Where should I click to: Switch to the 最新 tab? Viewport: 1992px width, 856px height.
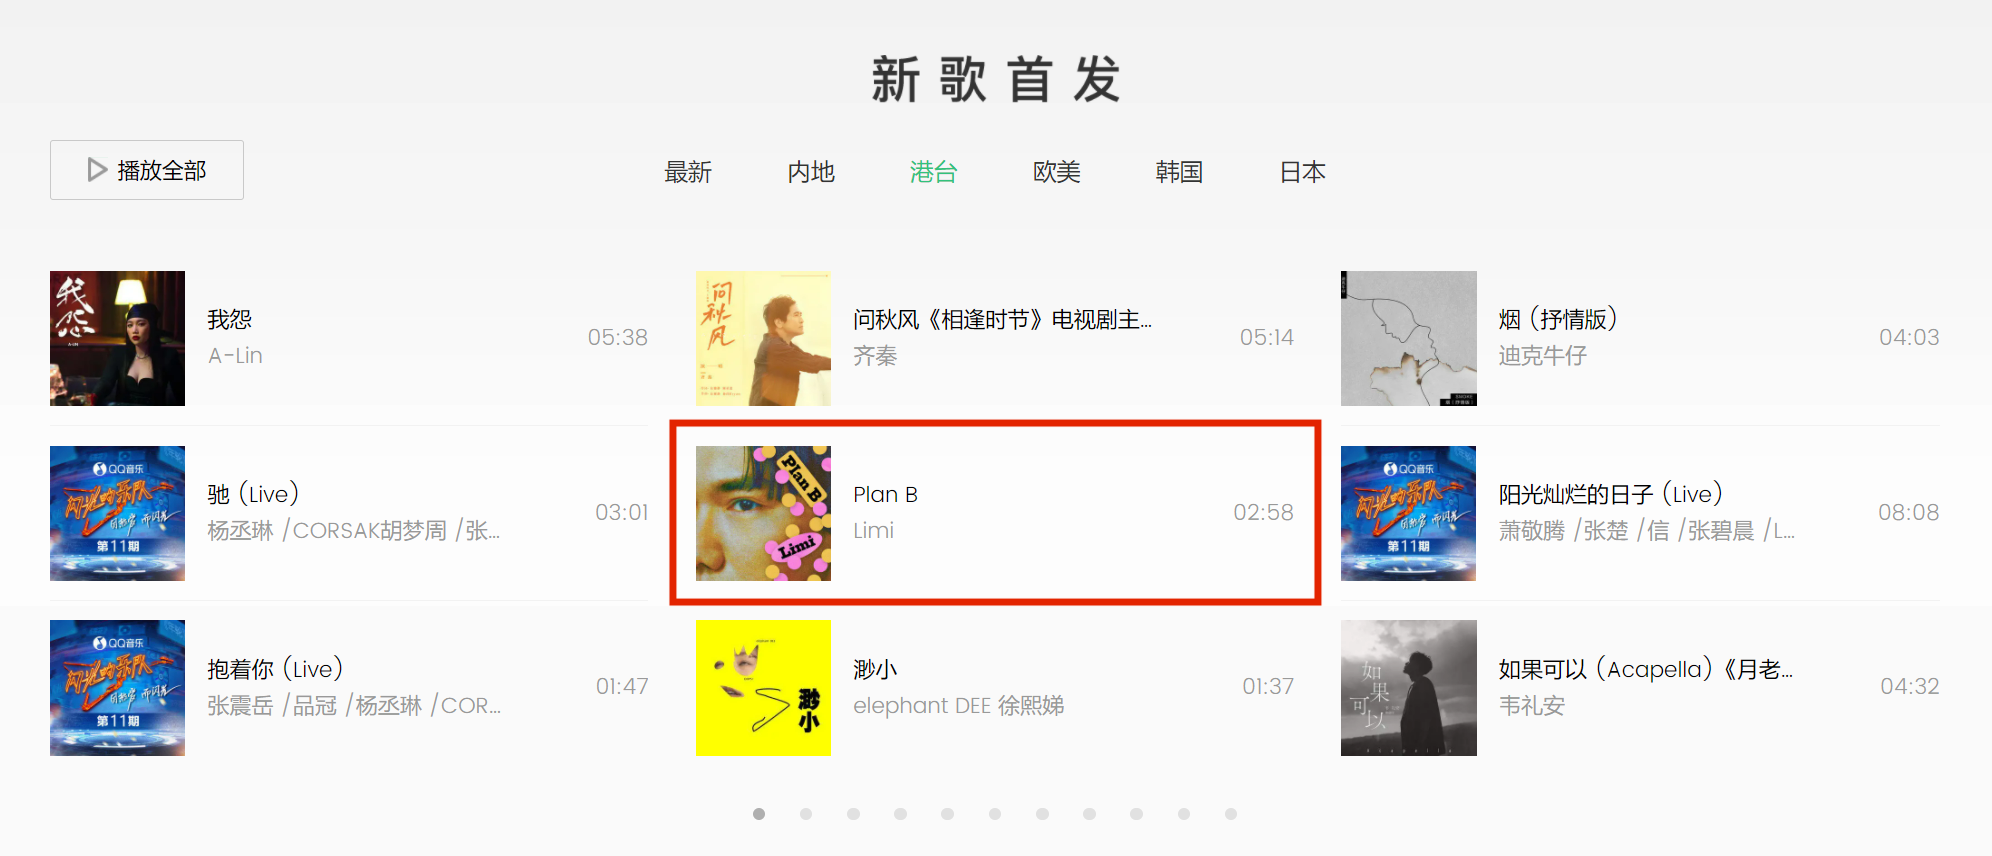(688, 172)
